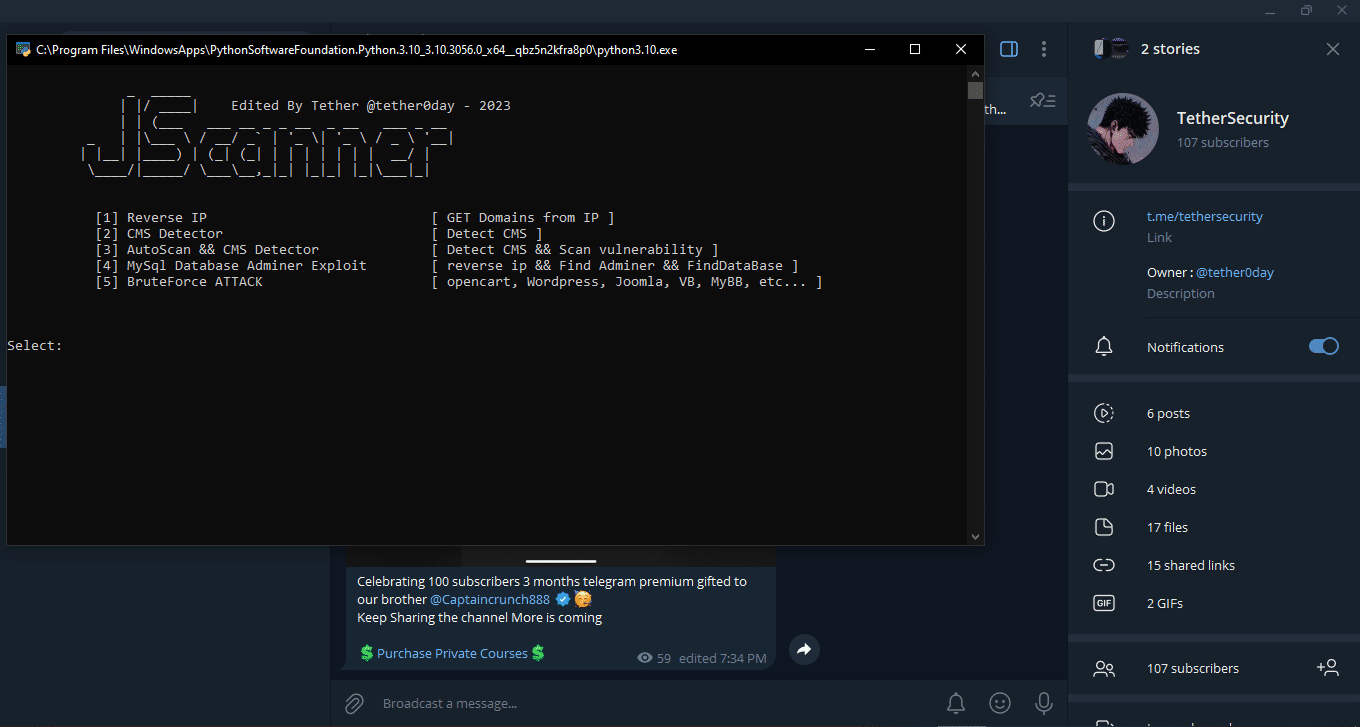Click the microphone voice message icon
This screenshot has width=1360, height=727.
point(1043,703)
